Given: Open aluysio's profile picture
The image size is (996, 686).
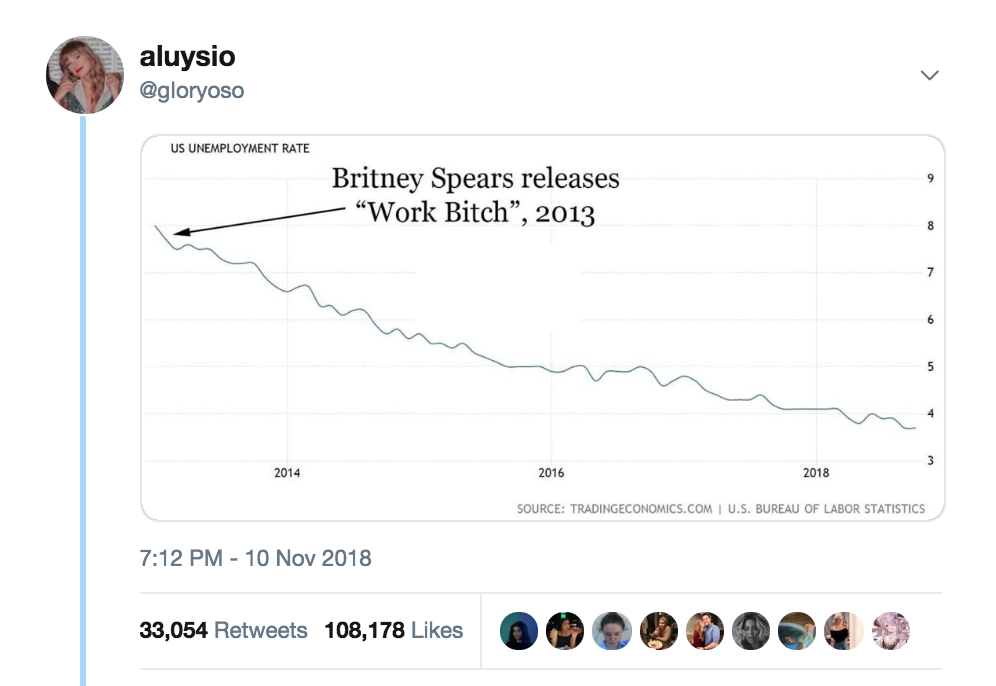Looking at the screenshot, I should tap(85, 75).
